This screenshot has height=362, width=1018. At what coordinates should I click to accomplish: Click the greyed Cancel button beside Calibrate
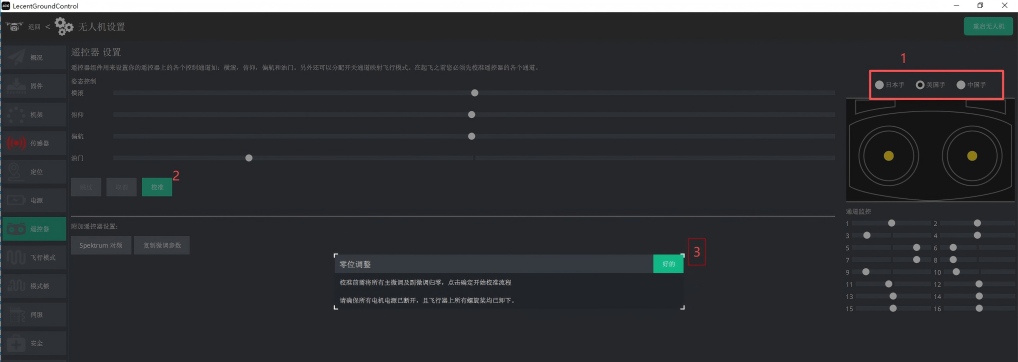[x=121, y=187]
